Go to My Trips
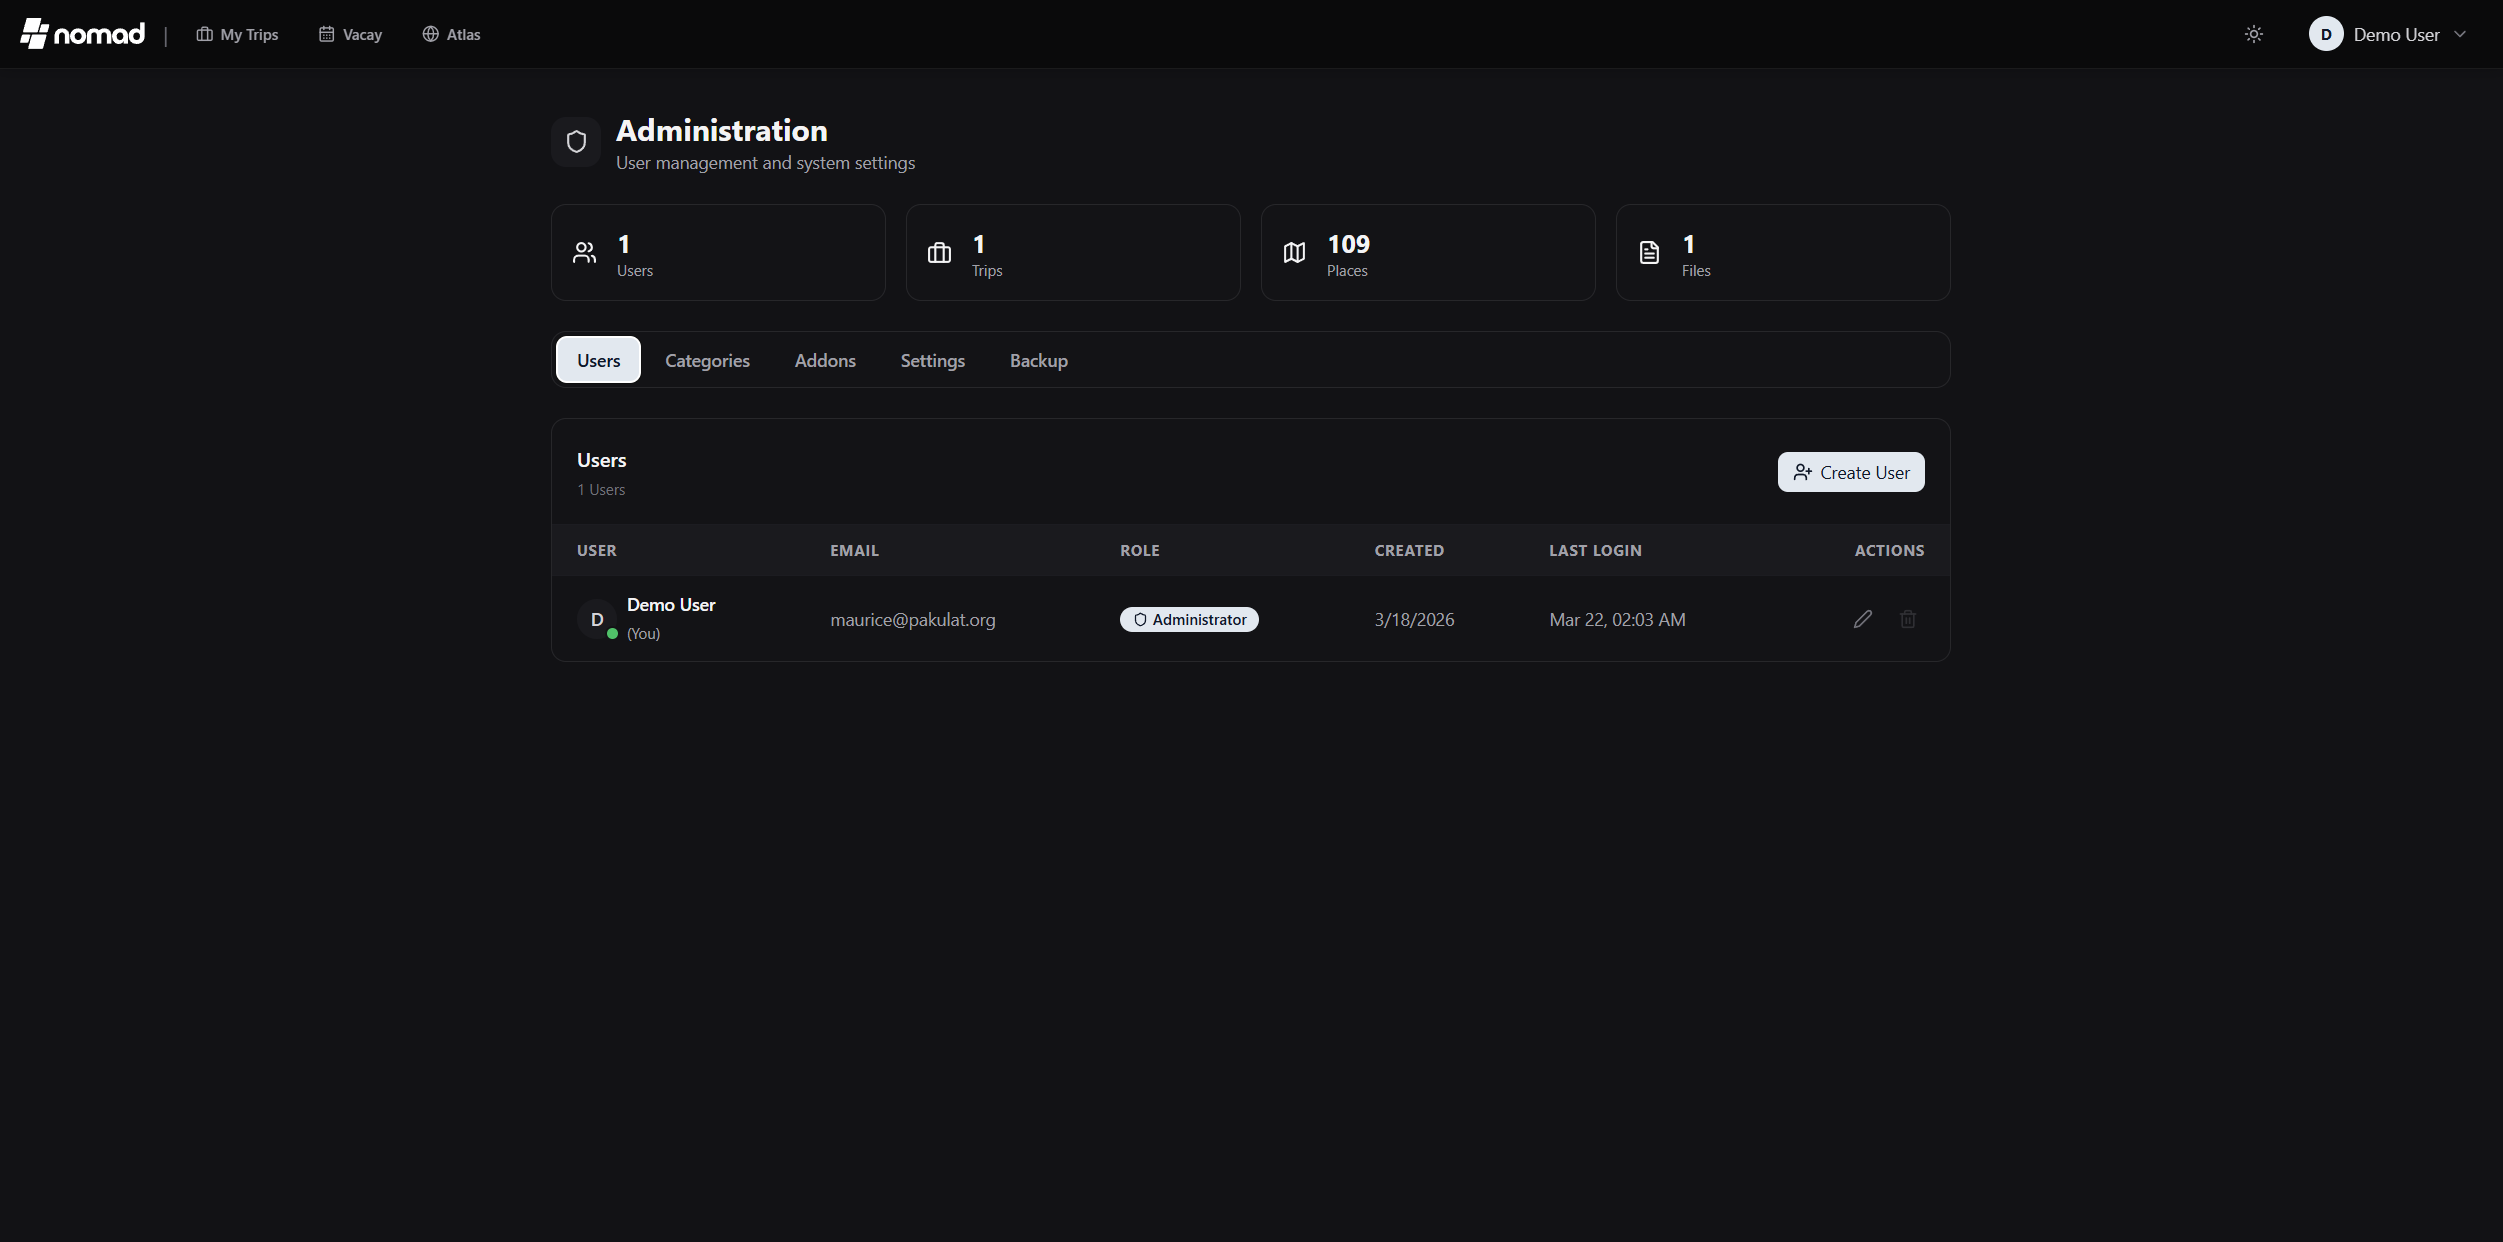The width and height of the screenshot is (2503, 1242). [x=237, y=34]
